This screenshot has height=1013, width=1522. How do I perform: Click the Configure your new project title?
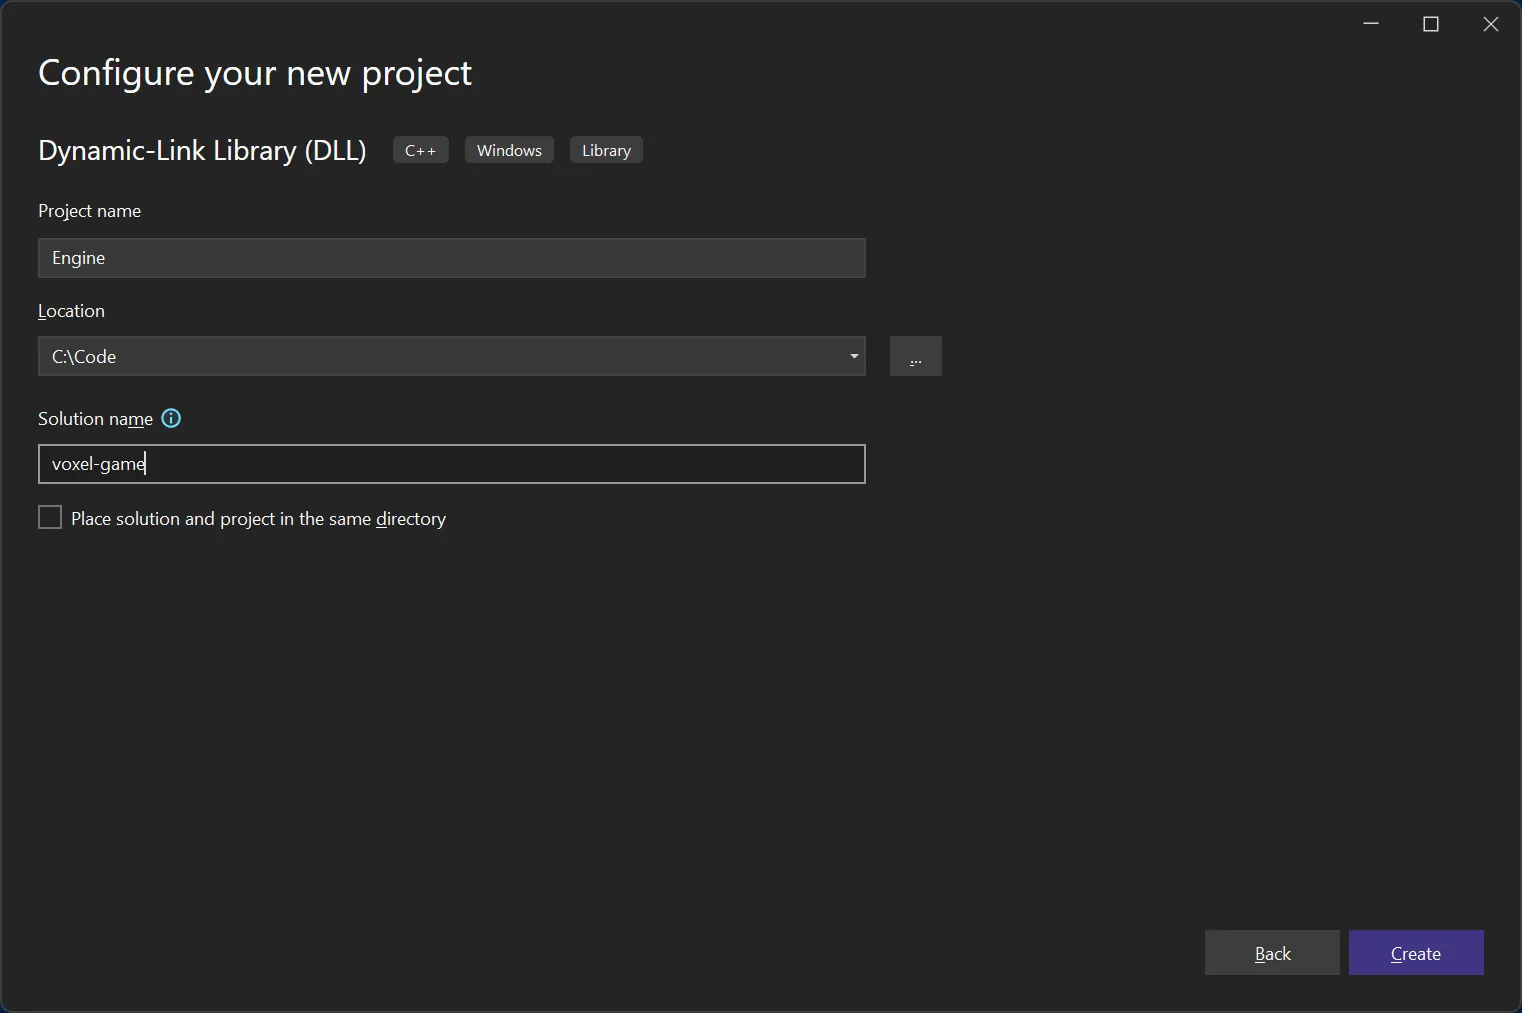tap(254, 72)
